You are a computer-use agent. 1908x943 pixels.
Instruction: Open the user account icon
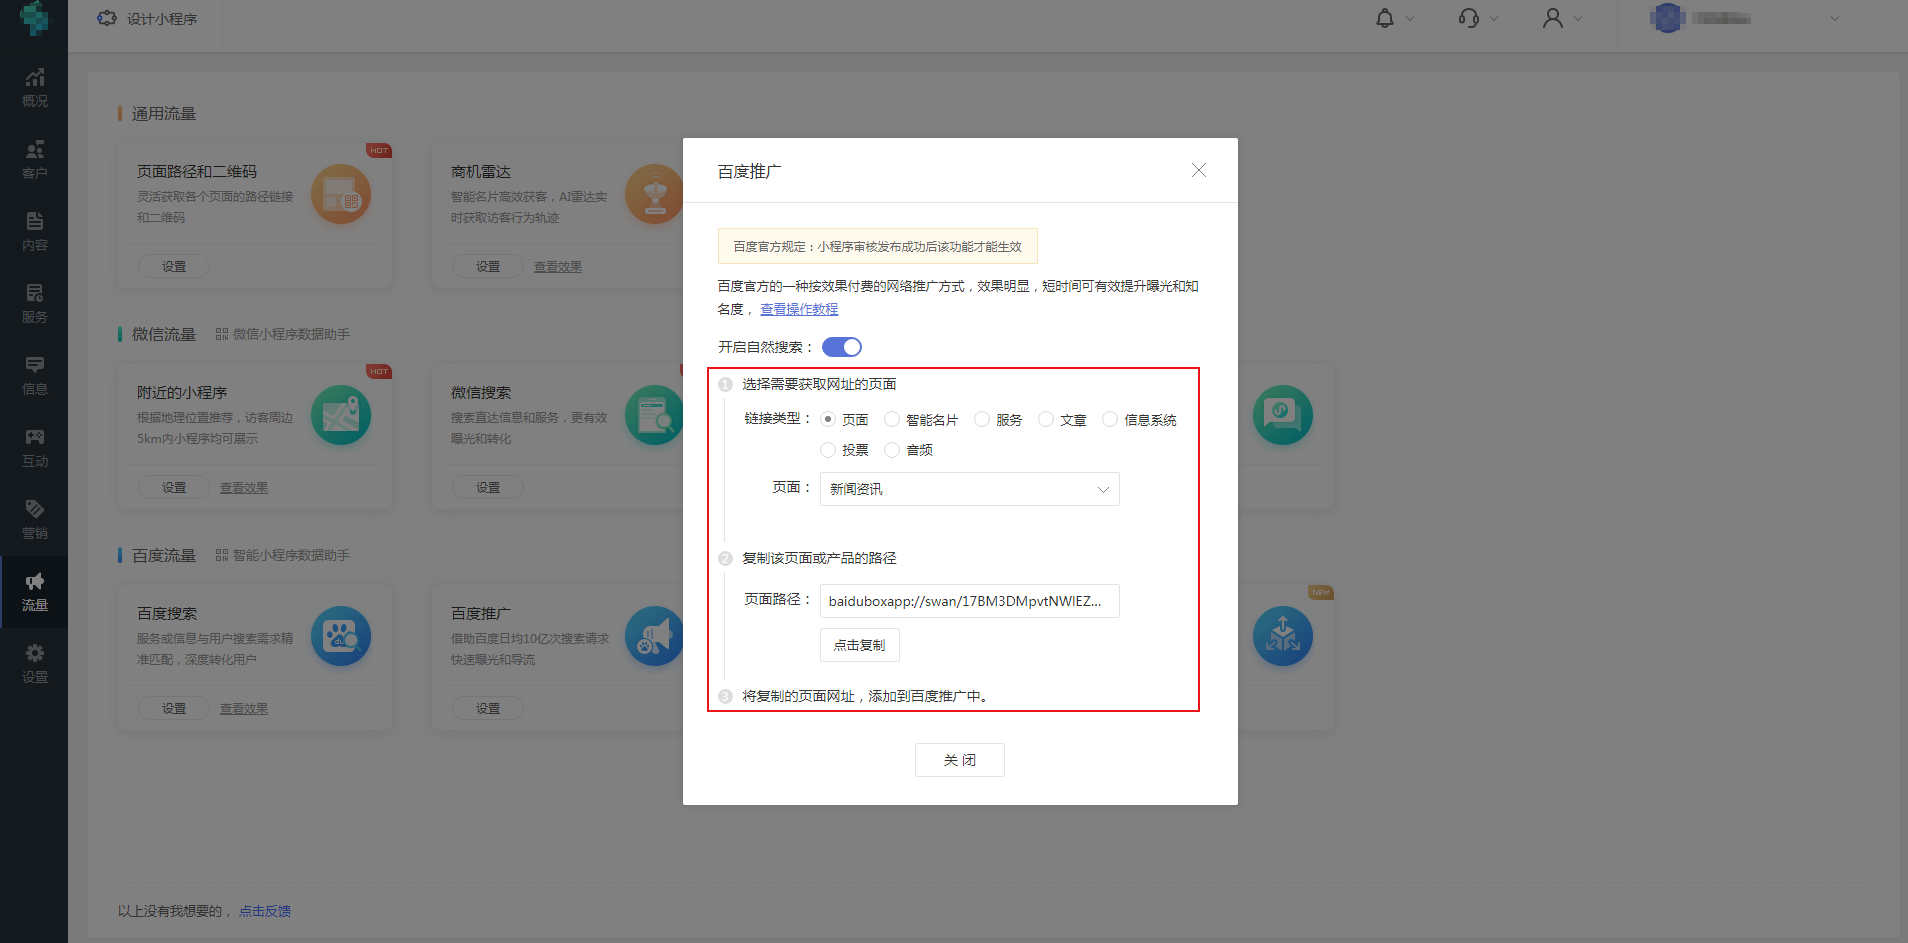click(x=1553, y=18)
